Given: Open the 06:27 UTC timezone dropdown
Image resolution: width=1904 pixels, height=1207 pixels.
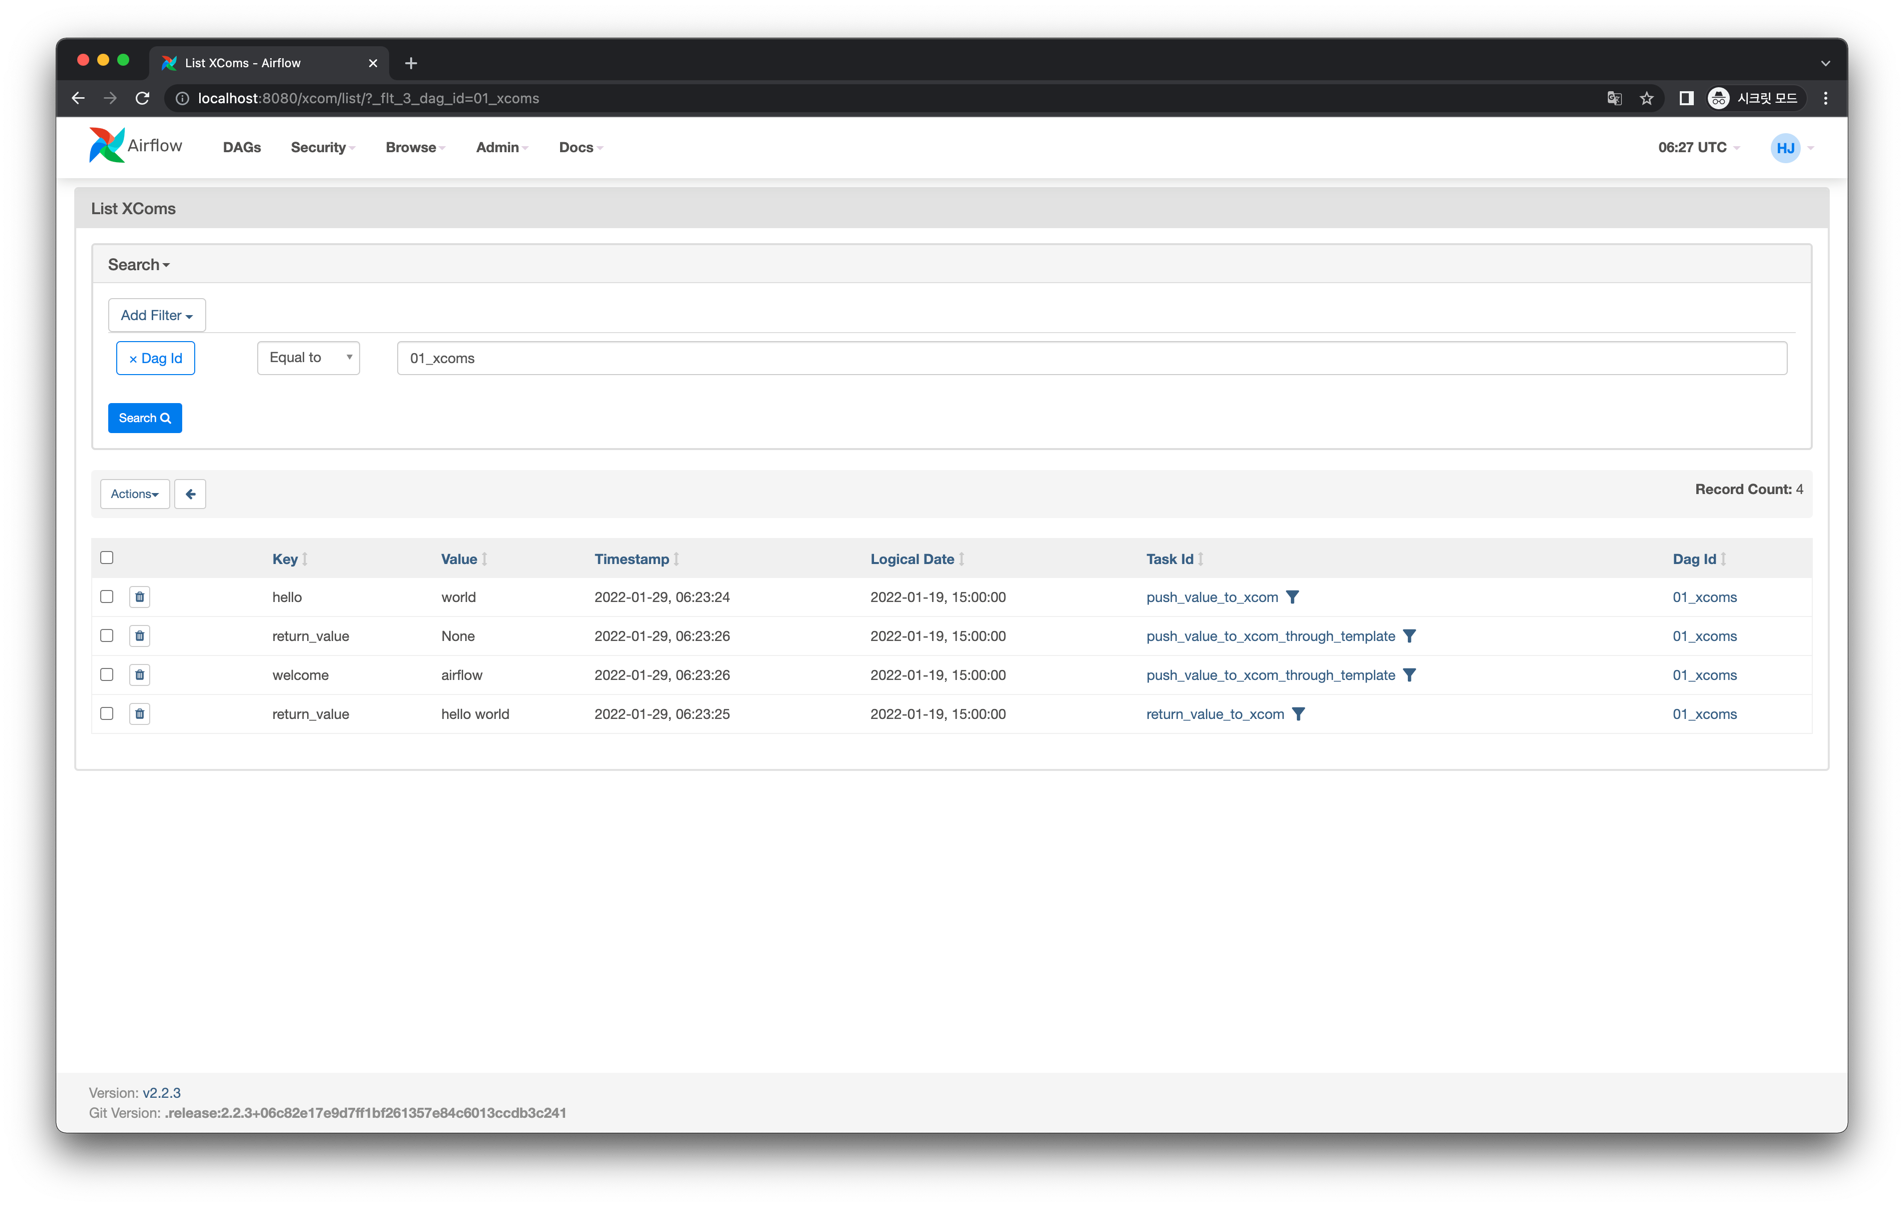Looking at the screenshot, I should [x=1698, y=147].
